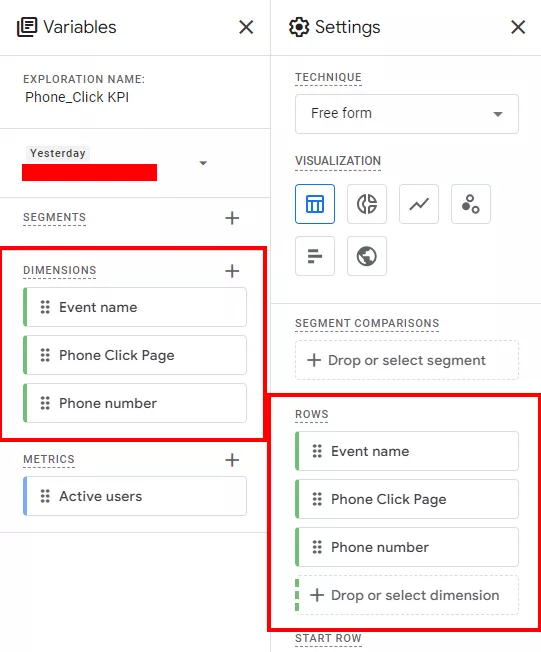
Task: Select the Active users metric
Action: [x=135, y=496]
